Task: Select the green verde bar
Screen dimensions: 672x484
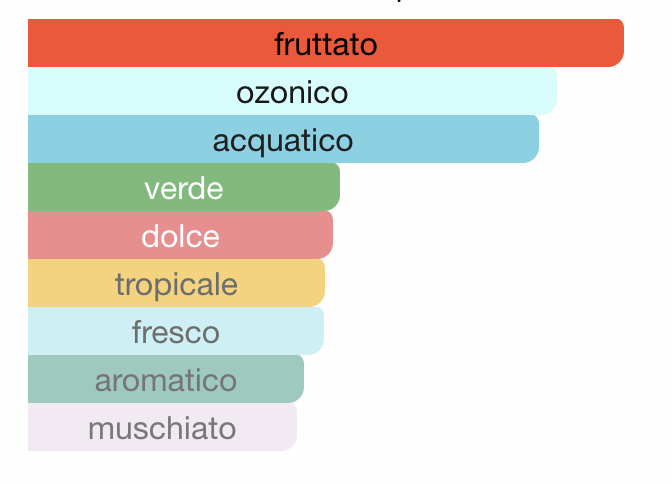Action: pos(184,187)
